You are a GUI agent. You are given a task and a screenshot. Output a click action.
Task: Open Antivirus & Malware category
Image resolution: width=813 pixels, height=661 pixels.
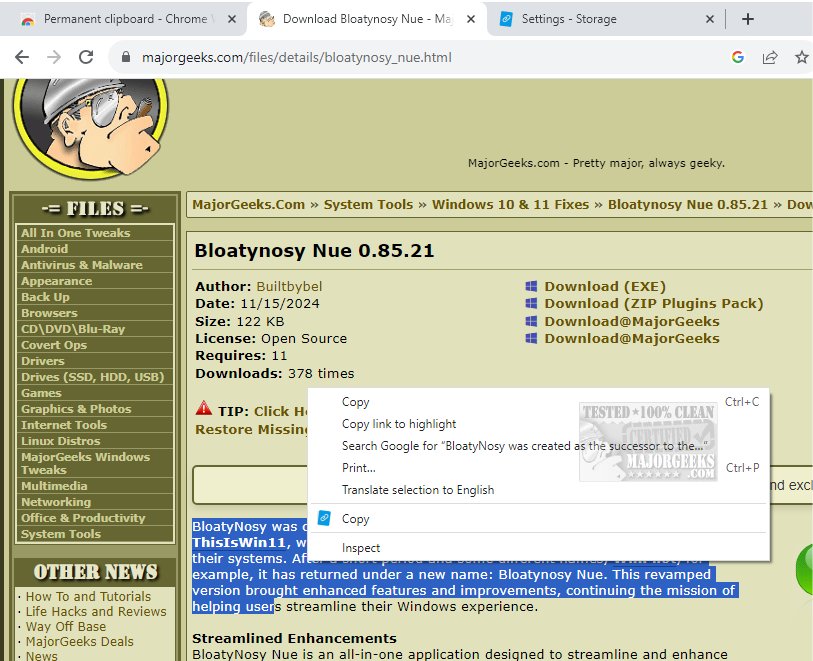95,265
